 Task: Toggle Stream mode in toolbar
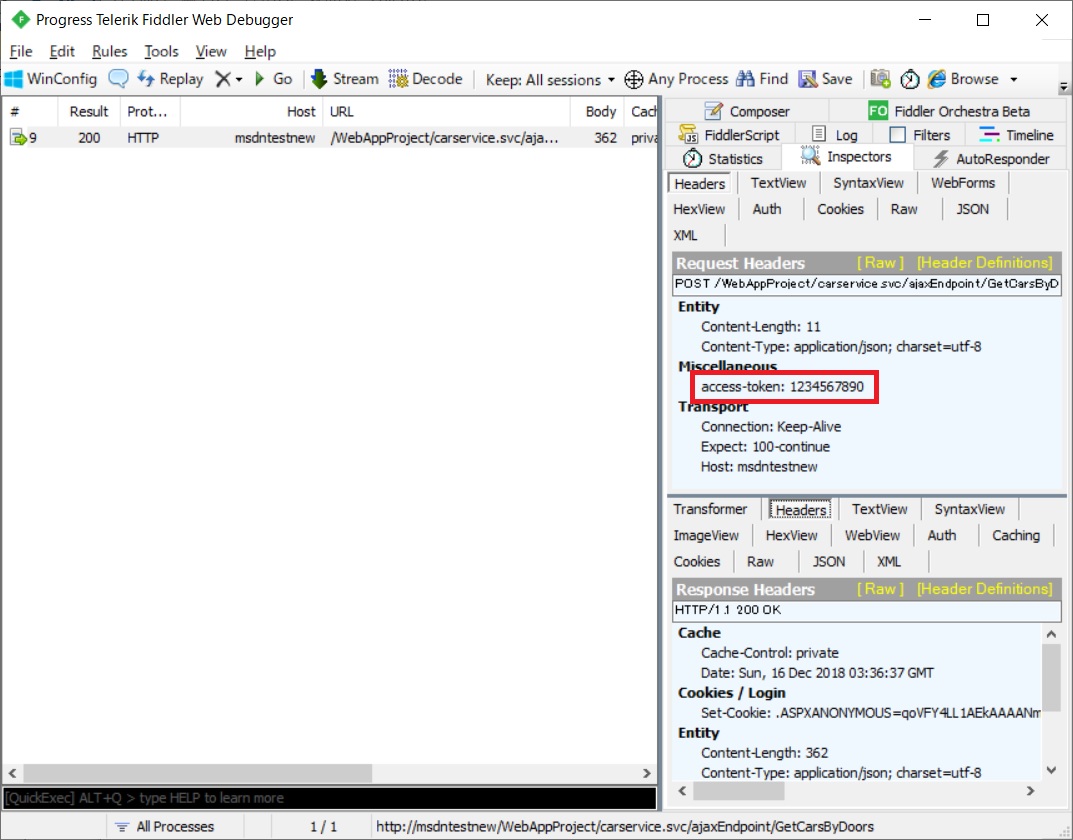click(x=345, y=79)
